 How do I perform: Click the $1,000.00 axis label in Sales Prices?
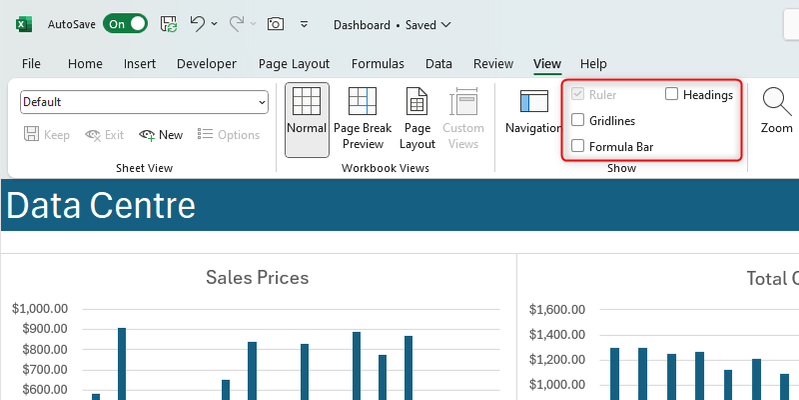point(39,309)
